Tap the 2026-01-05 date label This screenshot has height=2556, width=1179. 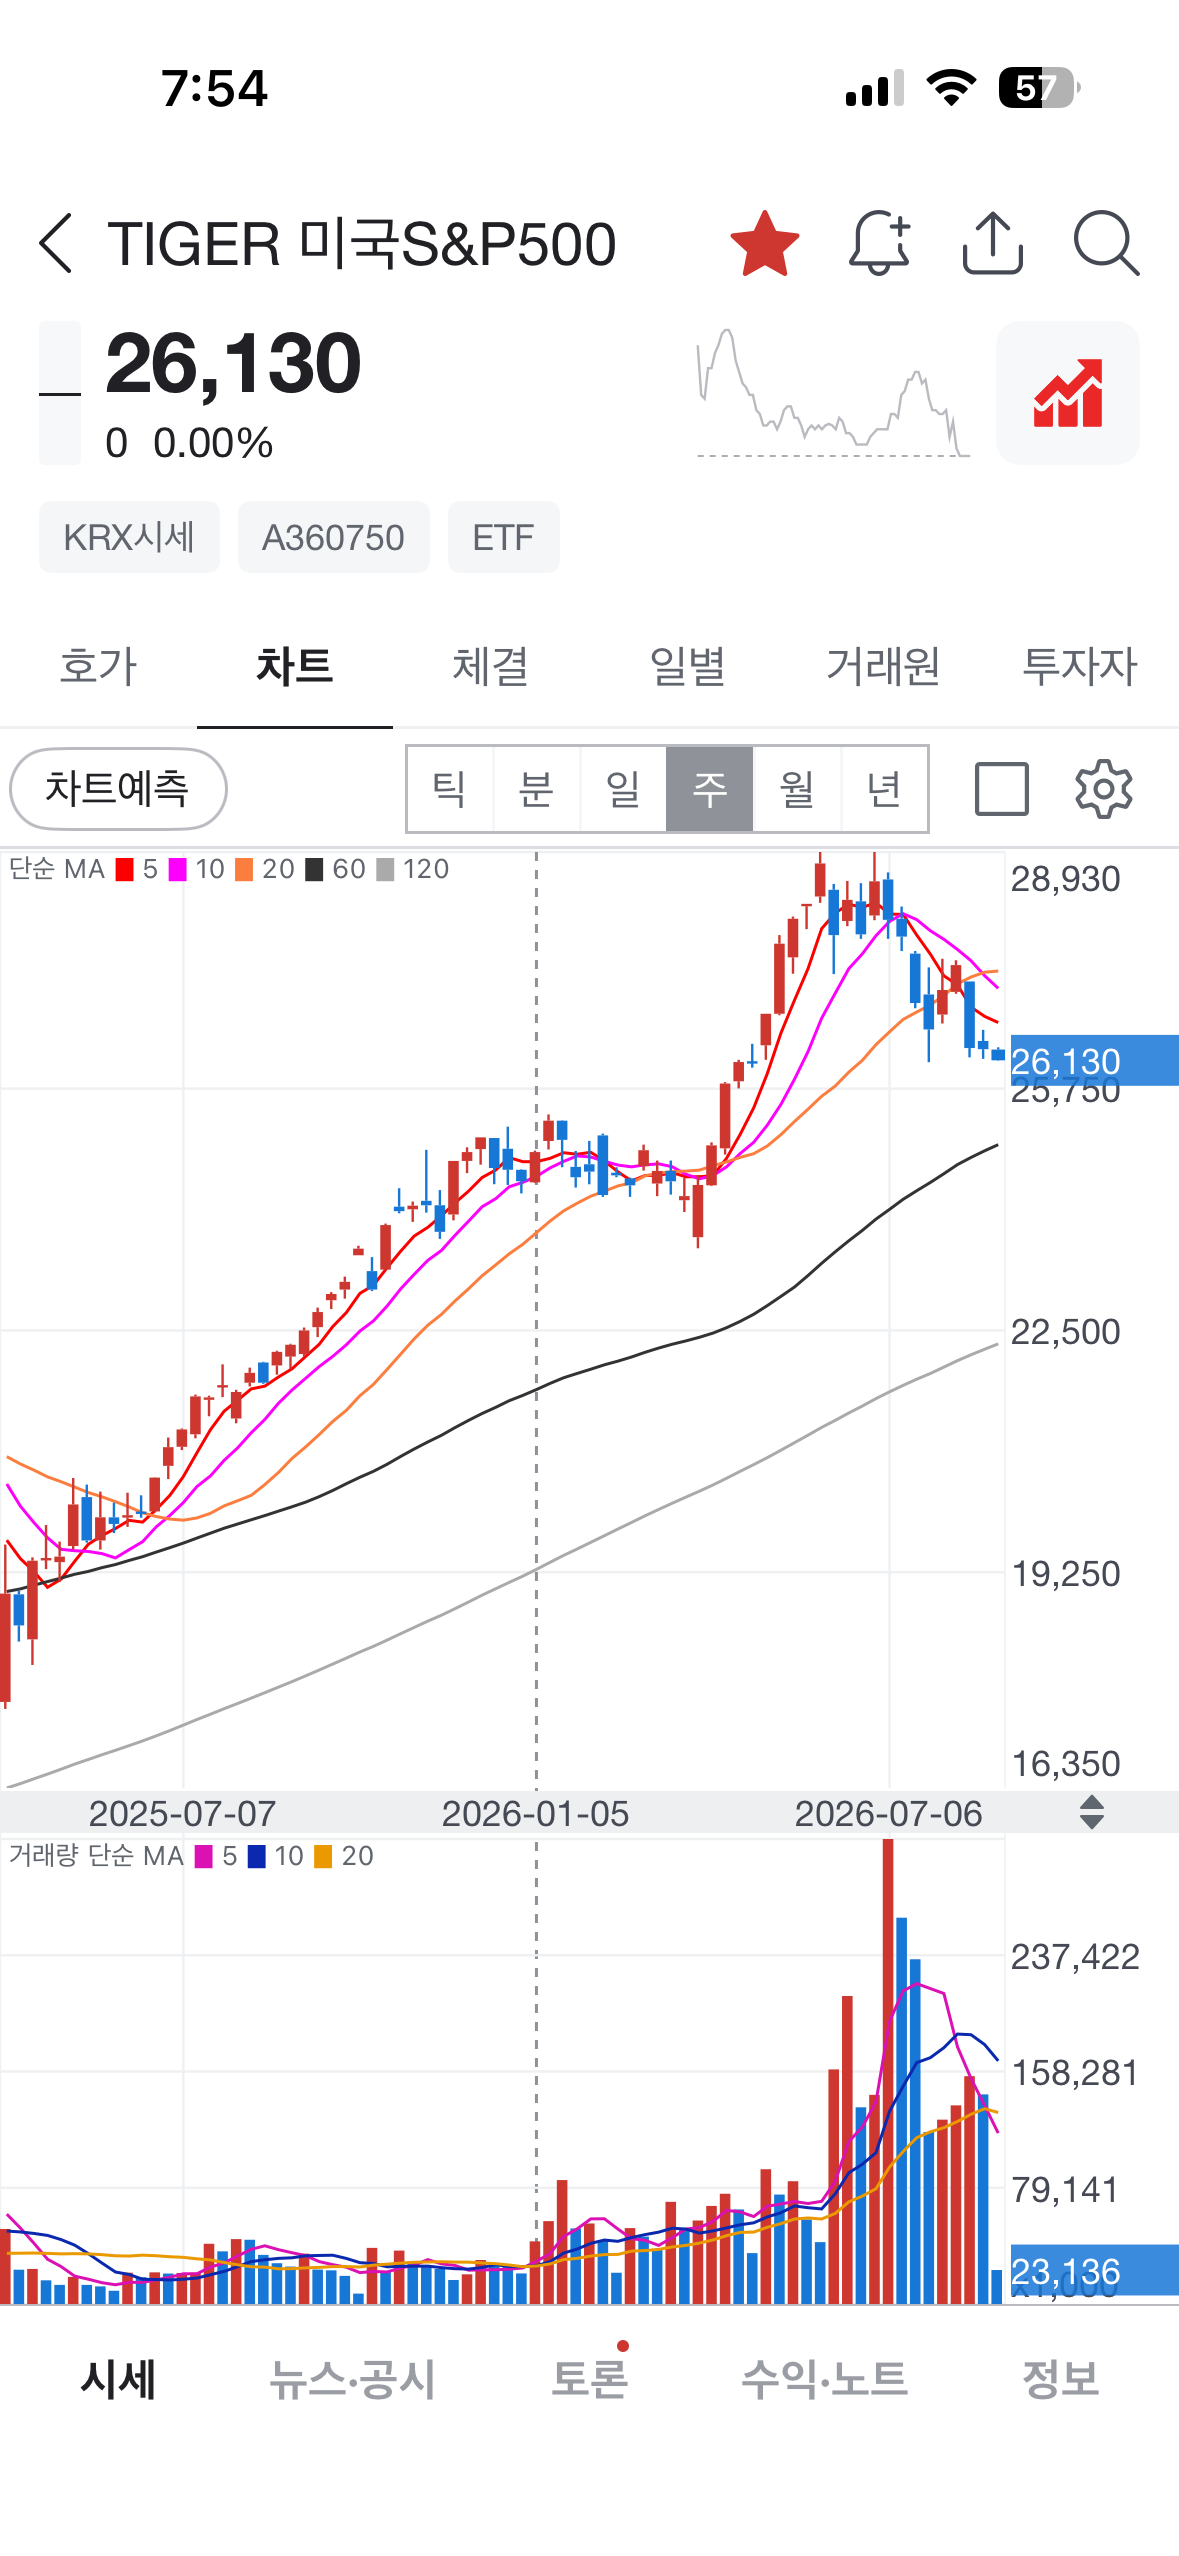click(x=535, y=1813)
